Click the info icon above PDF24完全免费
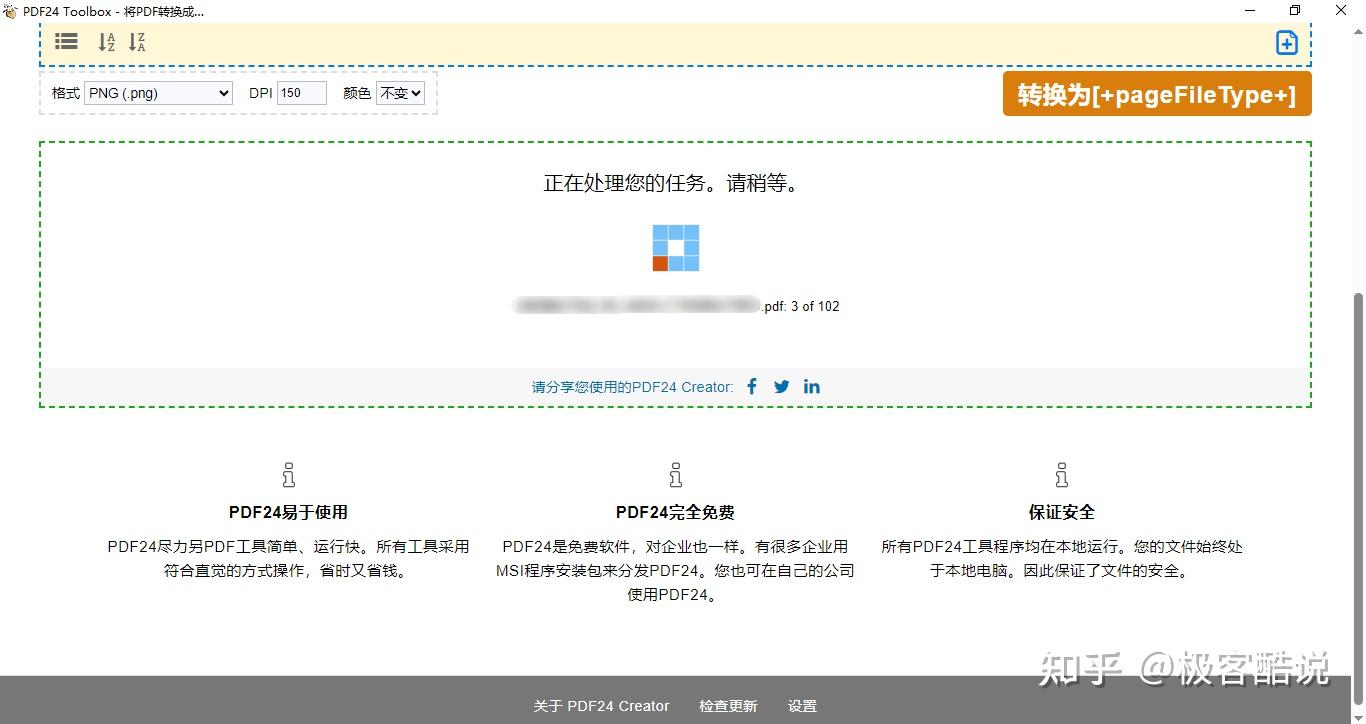 coord(675,474)
